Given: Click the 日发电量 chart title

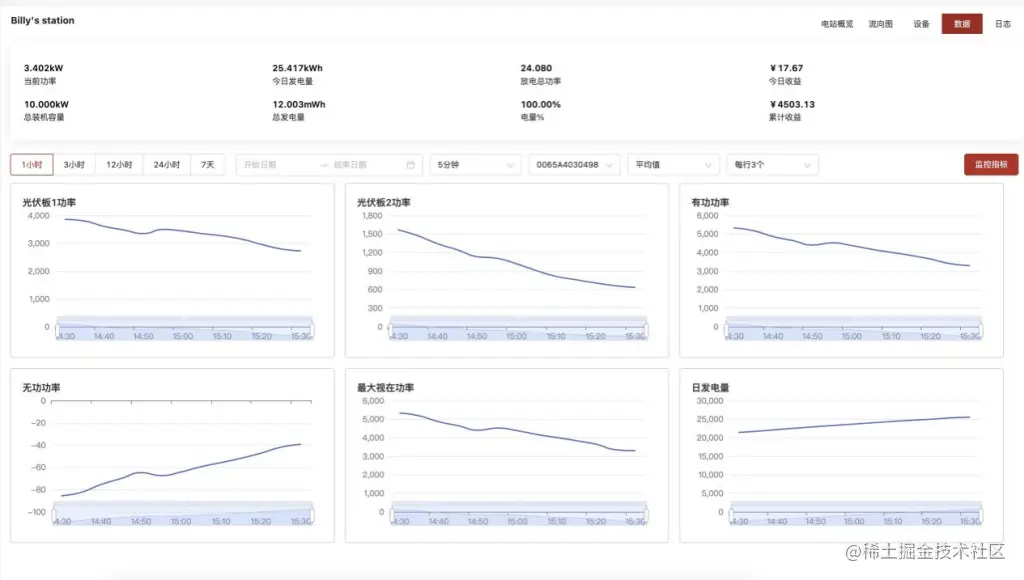Looking at the screenshot, I should pos(710,388).
